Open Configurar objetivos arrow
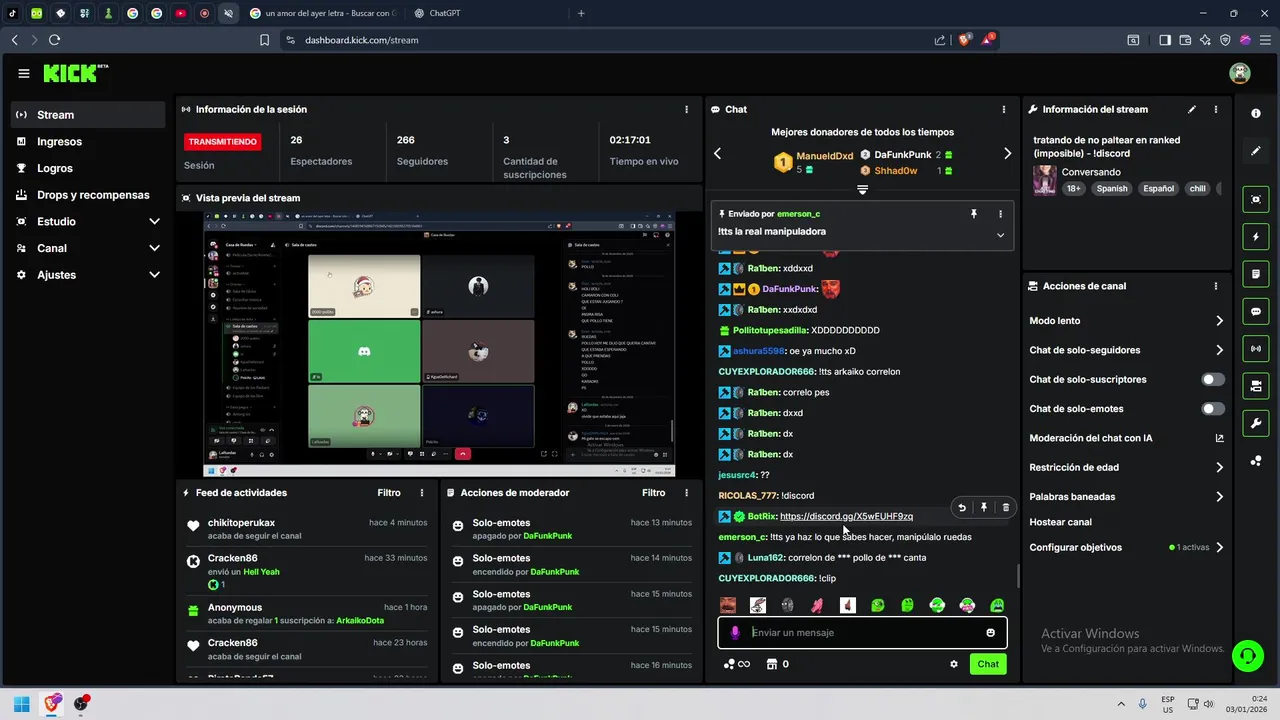 click(x=1219, y=548)
